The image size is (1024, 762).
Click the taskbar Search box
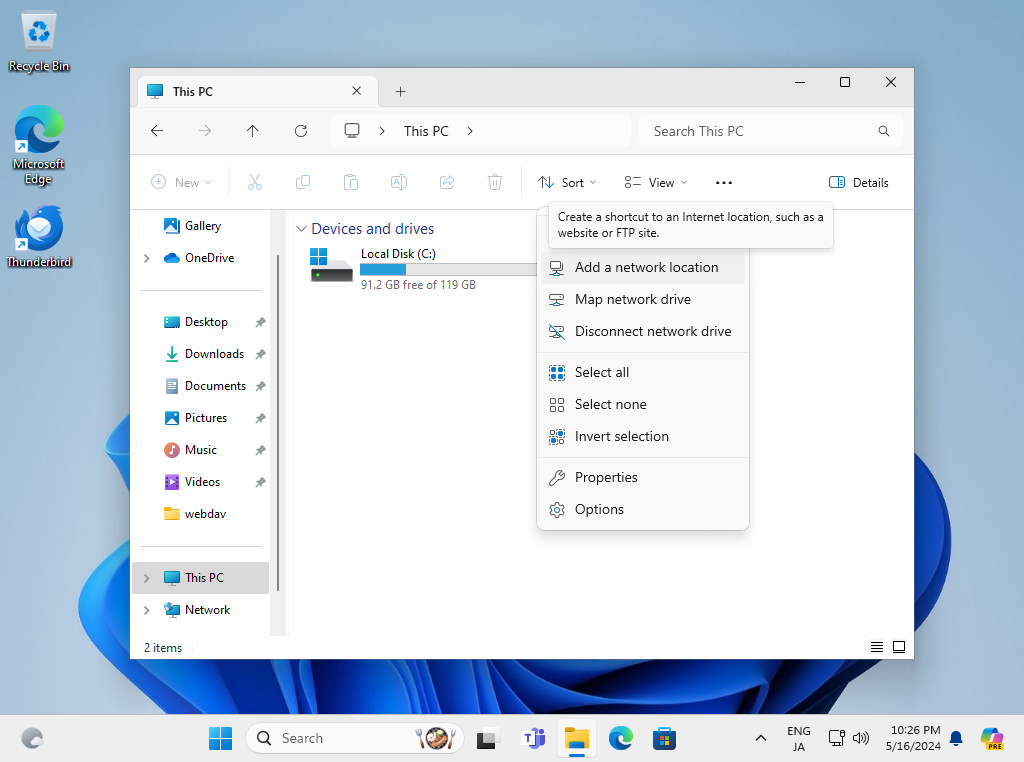(355, 738)
